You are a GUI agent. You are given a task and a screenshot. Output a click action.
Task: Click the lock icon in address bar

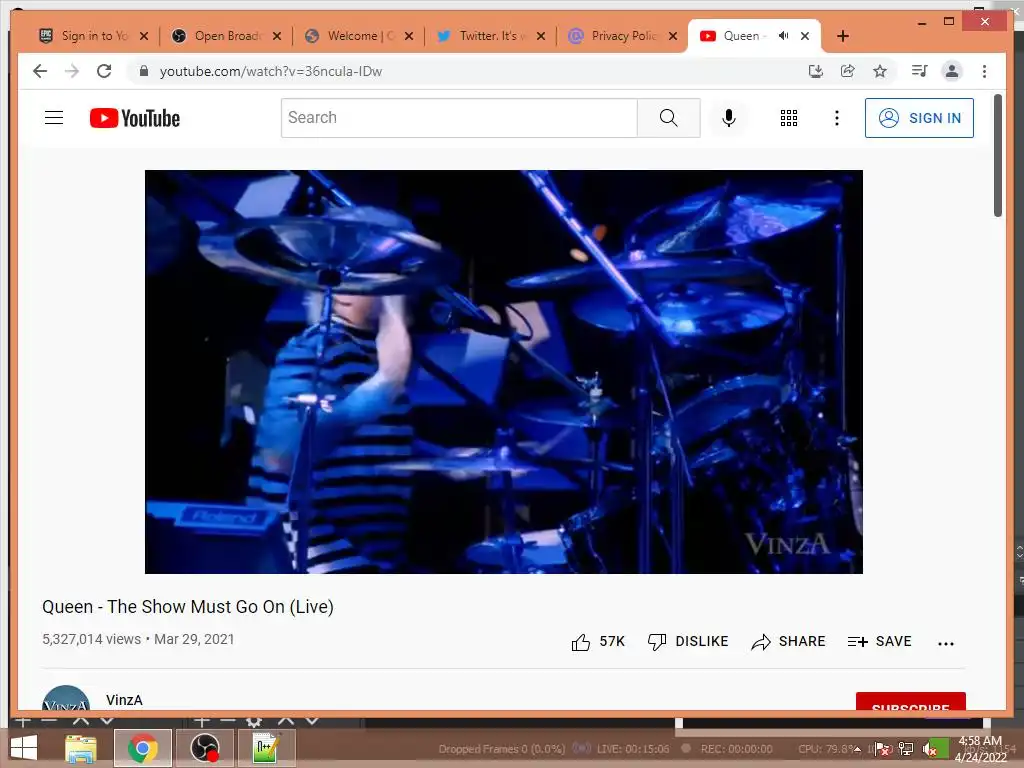coord(144,71)
